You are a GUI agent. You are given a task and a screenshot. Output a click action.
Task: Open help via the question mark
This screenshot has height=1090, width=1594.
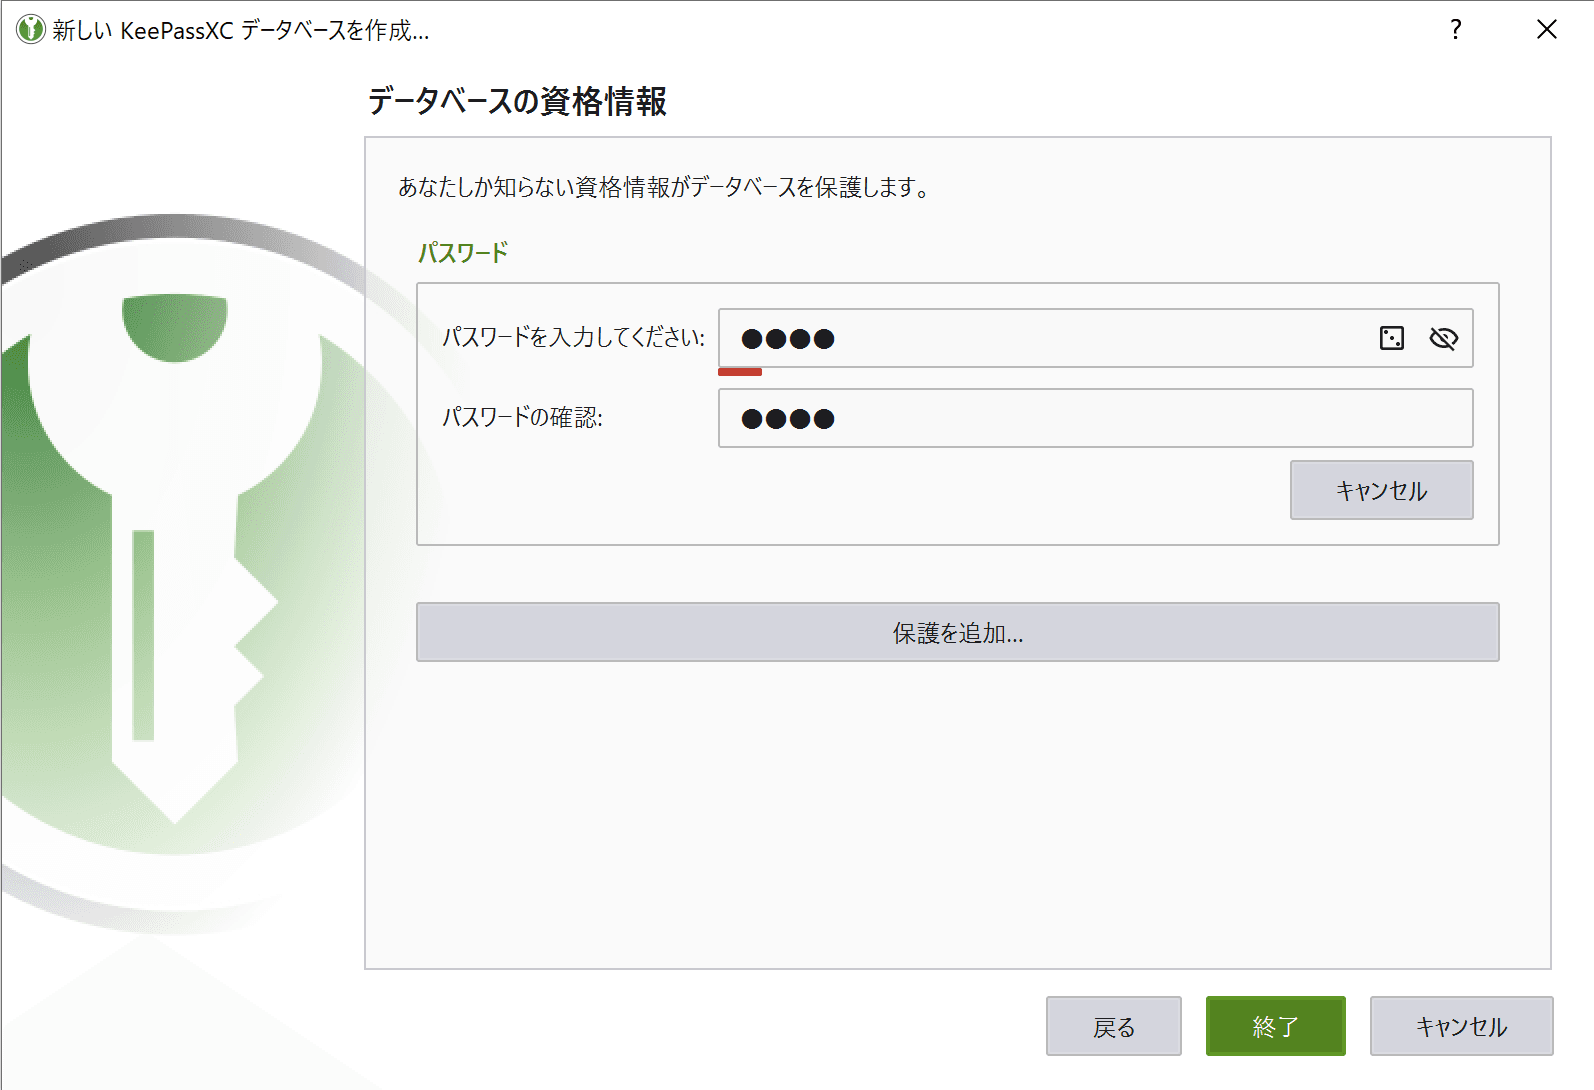click(1456, 29)
